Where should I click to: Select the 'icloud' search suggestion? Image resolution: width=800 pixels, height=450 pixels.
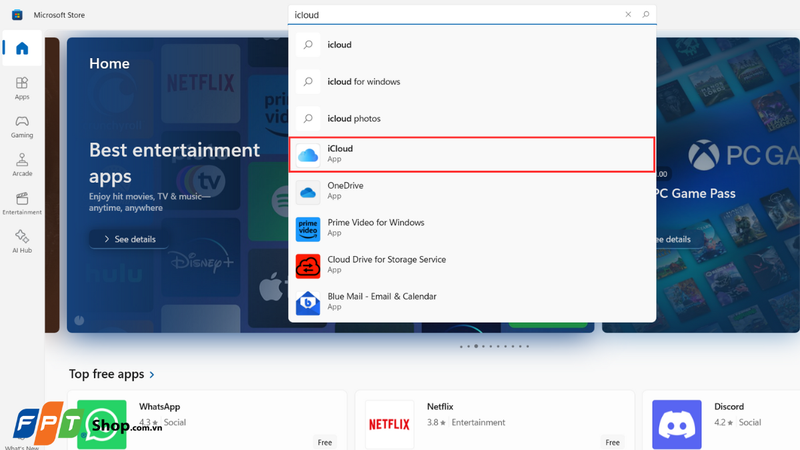tap(472, 45)
